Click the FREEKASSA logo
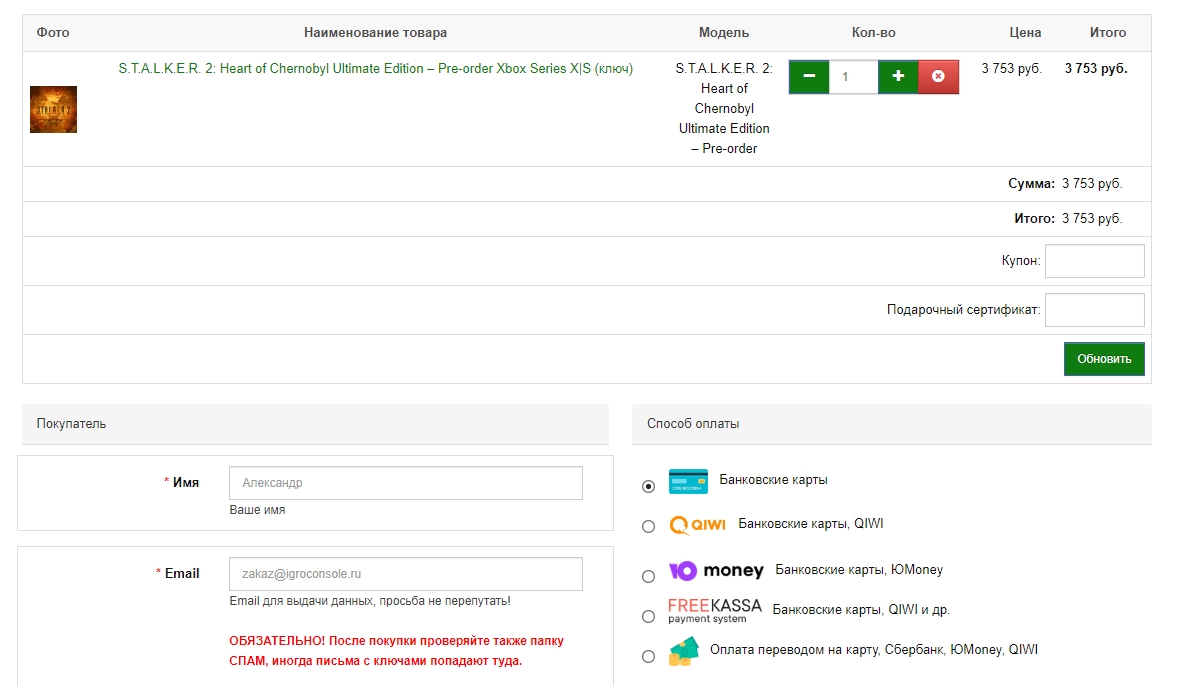The height and width of the screenshot is (686, 1195). click(x=715, y=610)
